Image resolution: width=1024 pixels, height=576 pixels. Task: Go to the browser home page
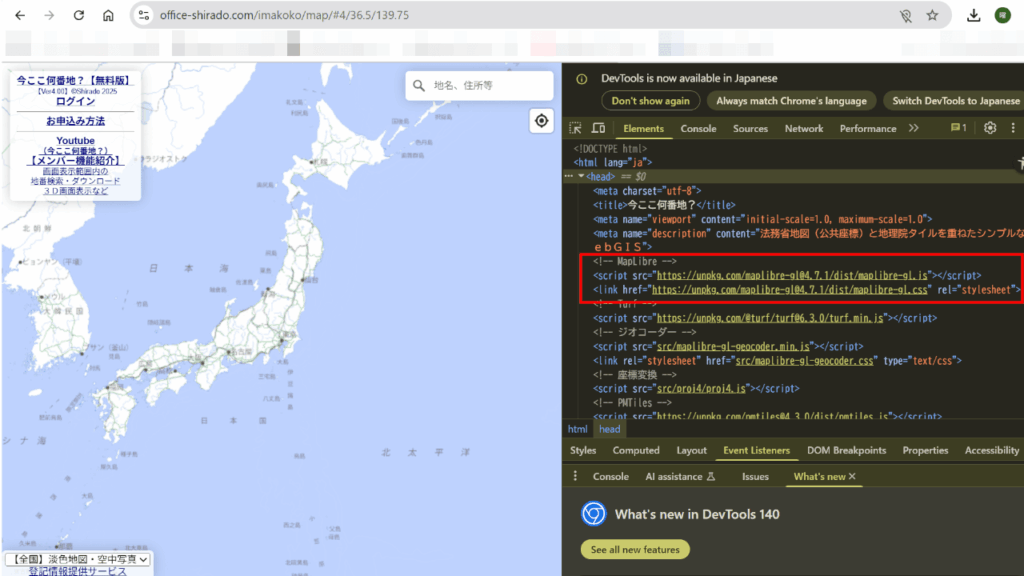click(108, 16)
